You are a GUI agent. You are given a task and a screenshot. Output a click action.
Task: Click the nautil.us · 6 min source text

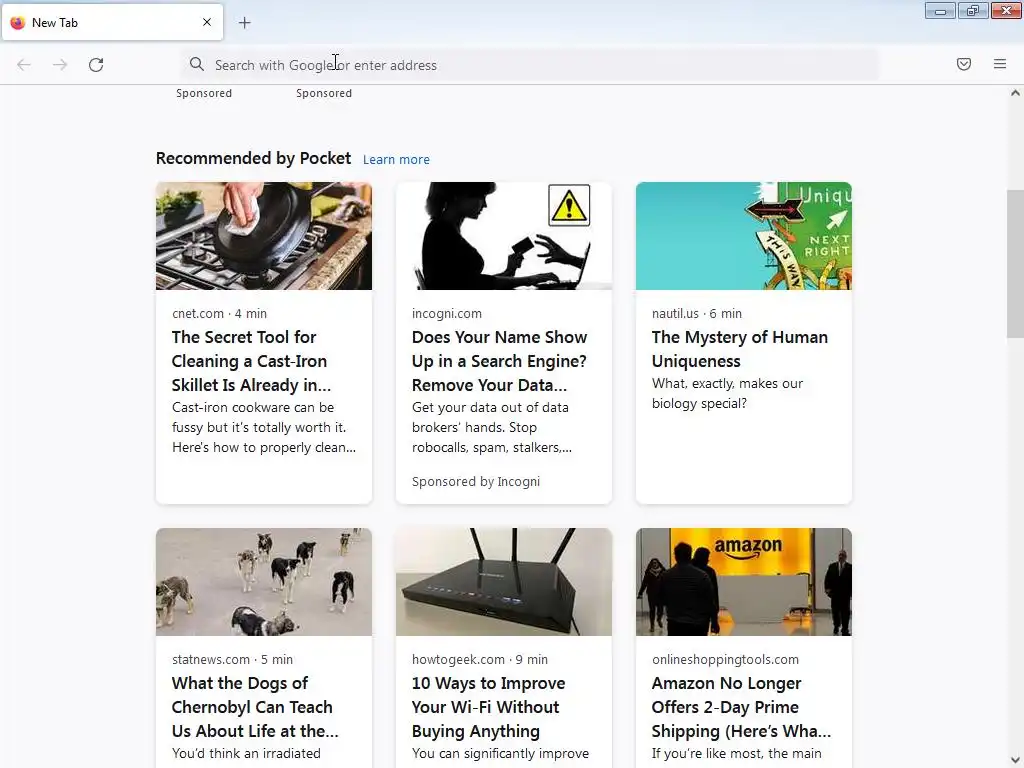click(697, 313)
